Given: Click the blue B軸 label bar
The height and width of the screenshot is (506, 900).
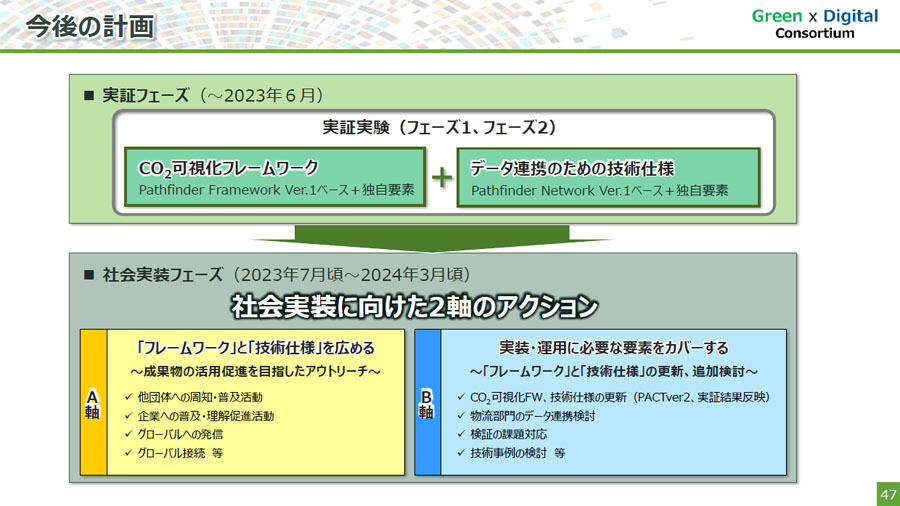Looking at the screenshot, I should click(428, 403).
